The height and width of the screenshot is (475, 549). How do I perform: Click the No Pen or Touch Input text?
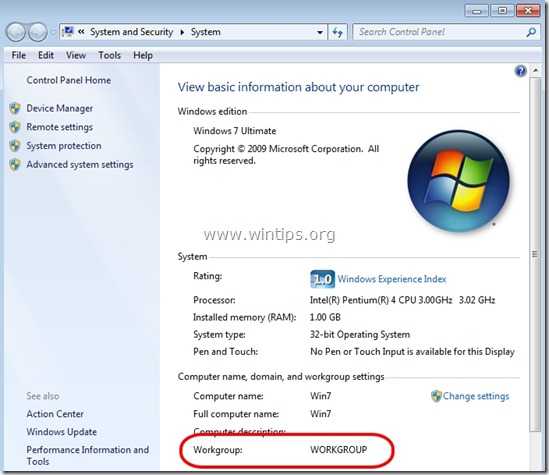(x=412, y=351)
